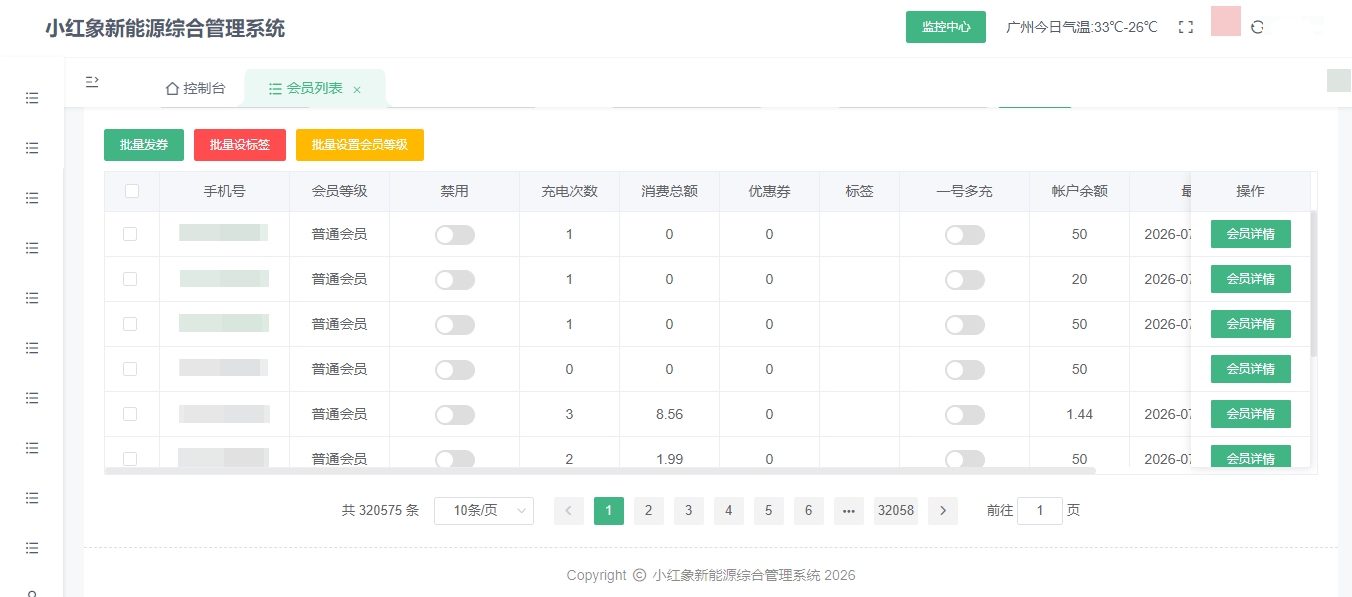Enter fullscreen mode via the header icon

pos(1186,27)
